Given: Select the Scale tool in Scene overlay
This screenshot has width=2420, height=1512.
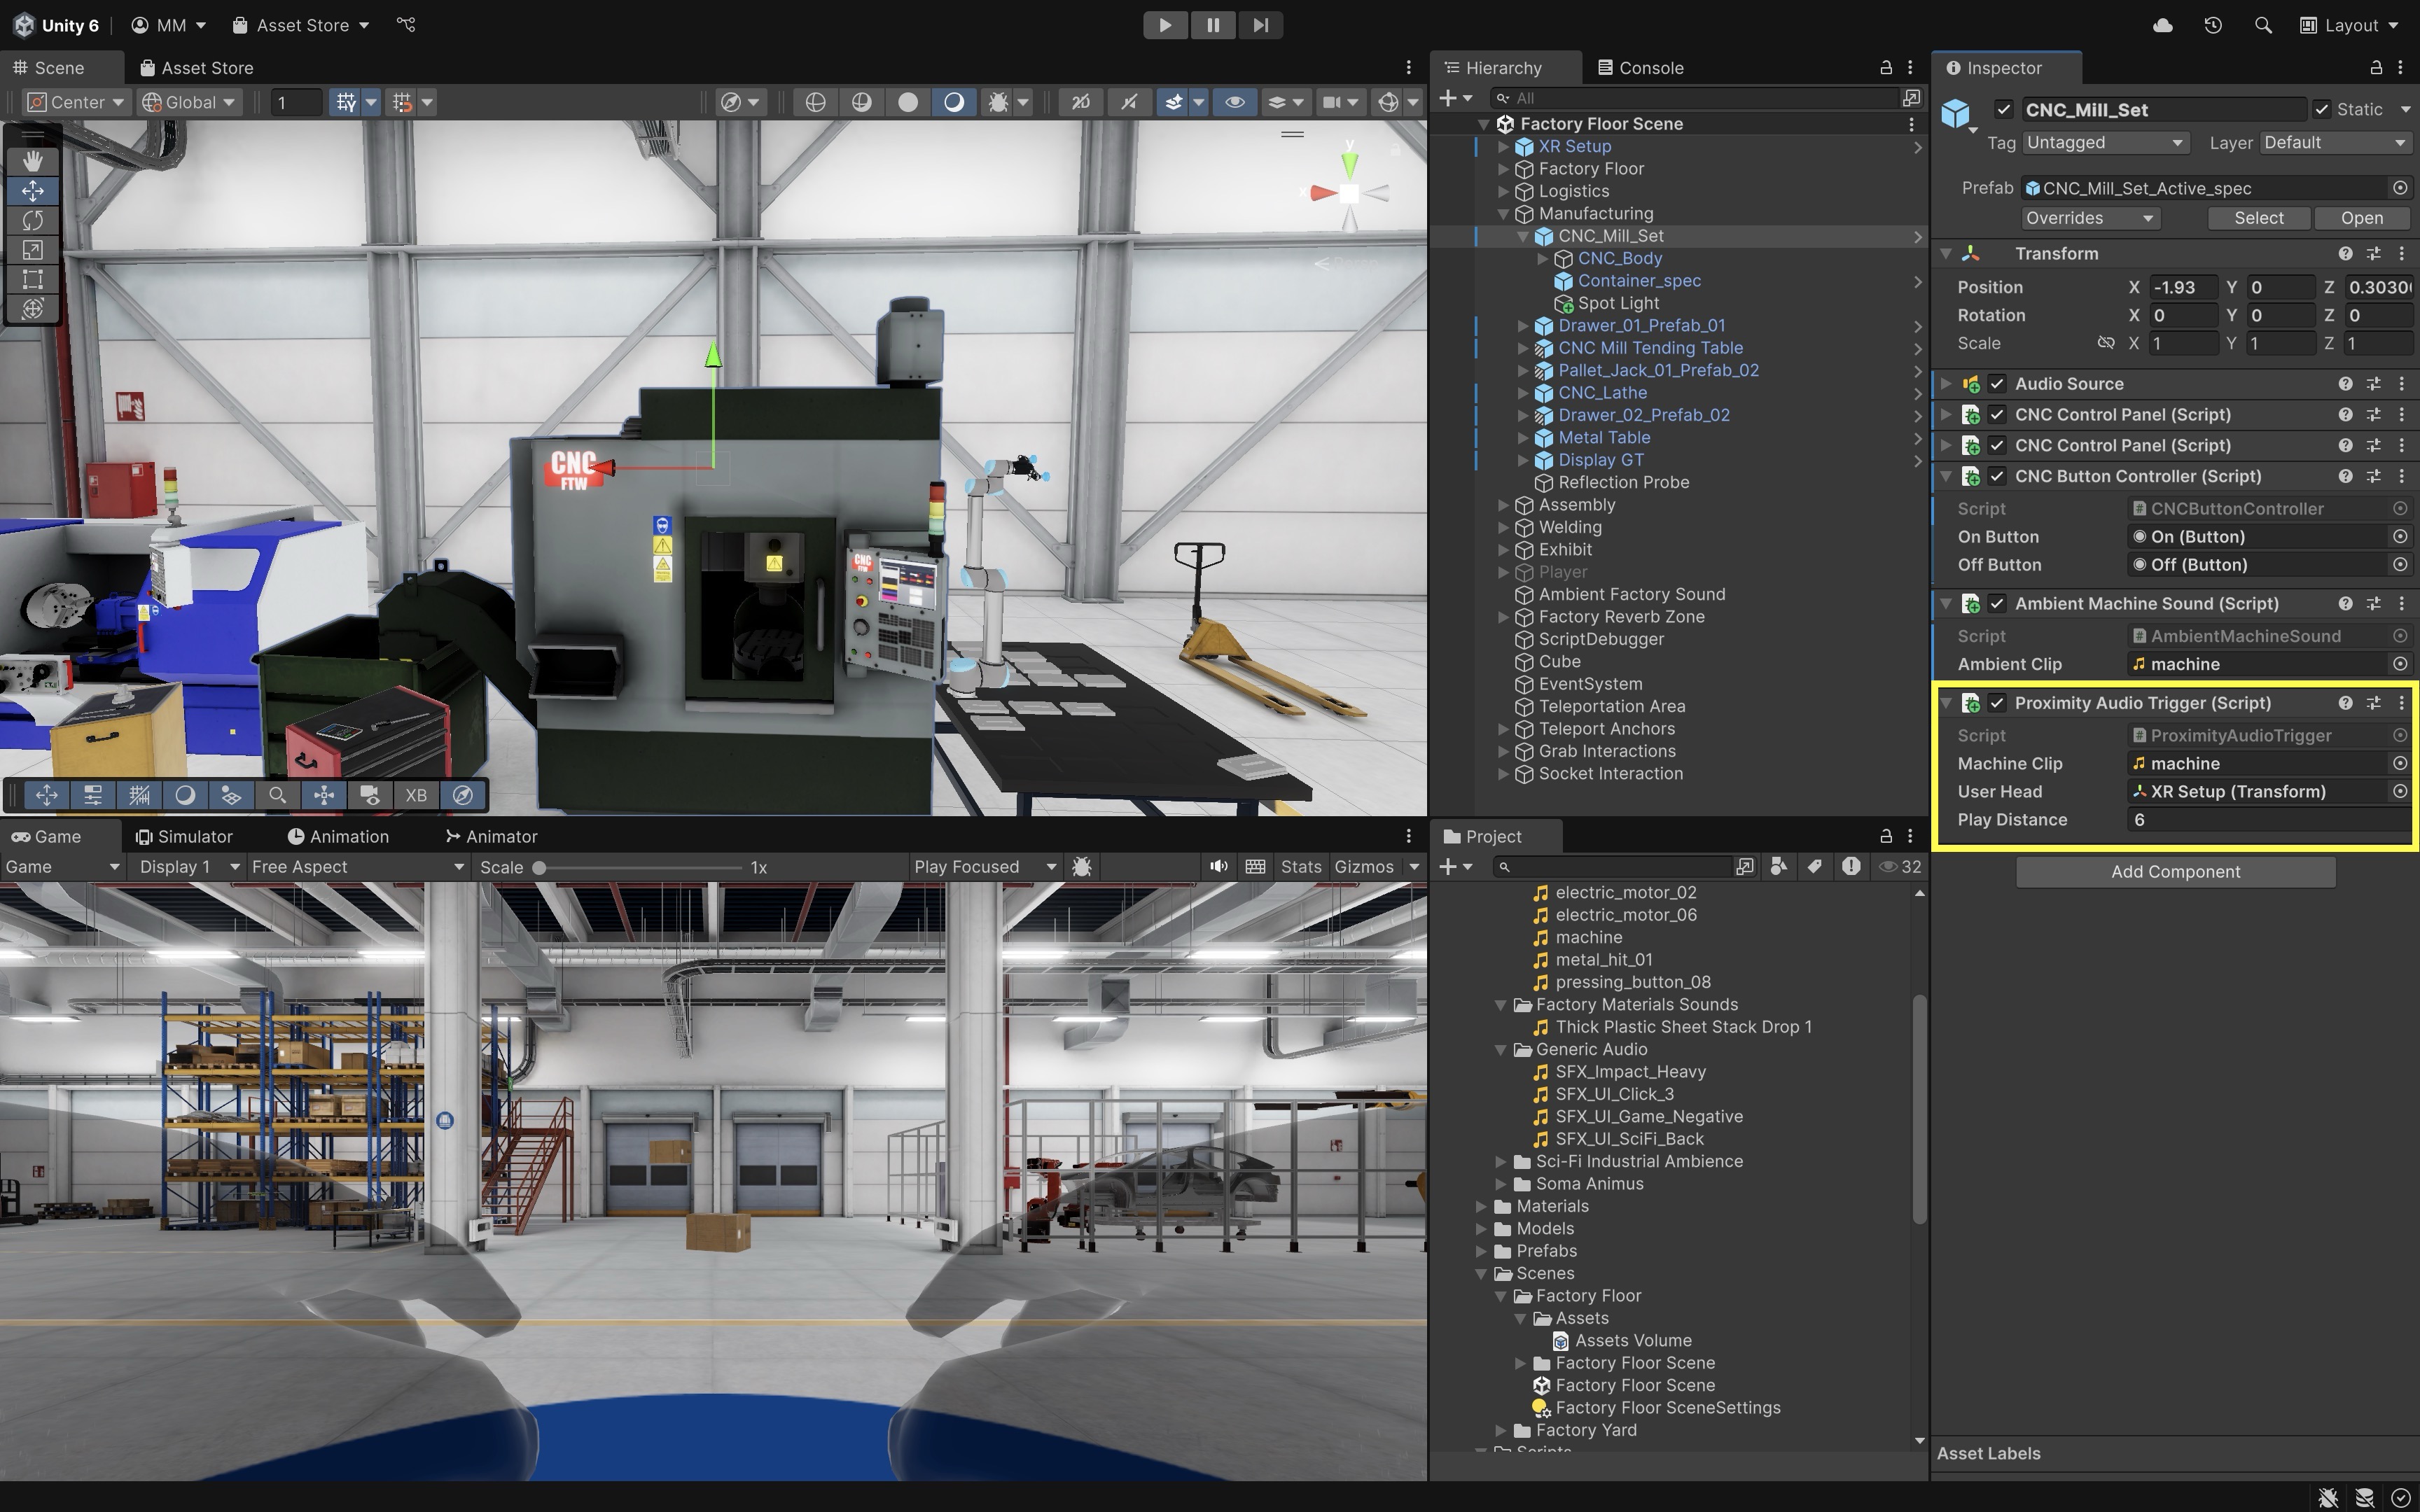Looking at the screenshot, I should tap(32, 250).
